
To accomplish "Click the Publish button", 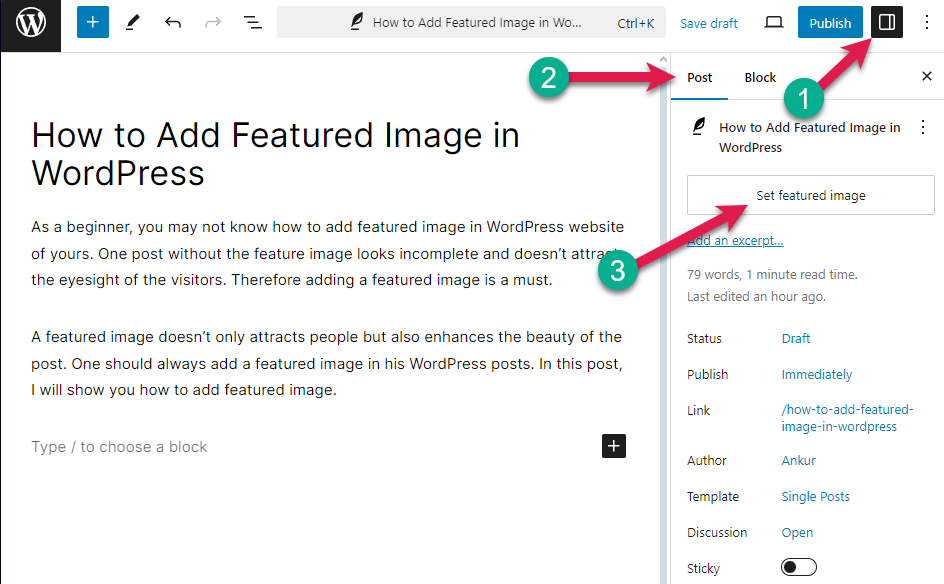I will (830, 22).
